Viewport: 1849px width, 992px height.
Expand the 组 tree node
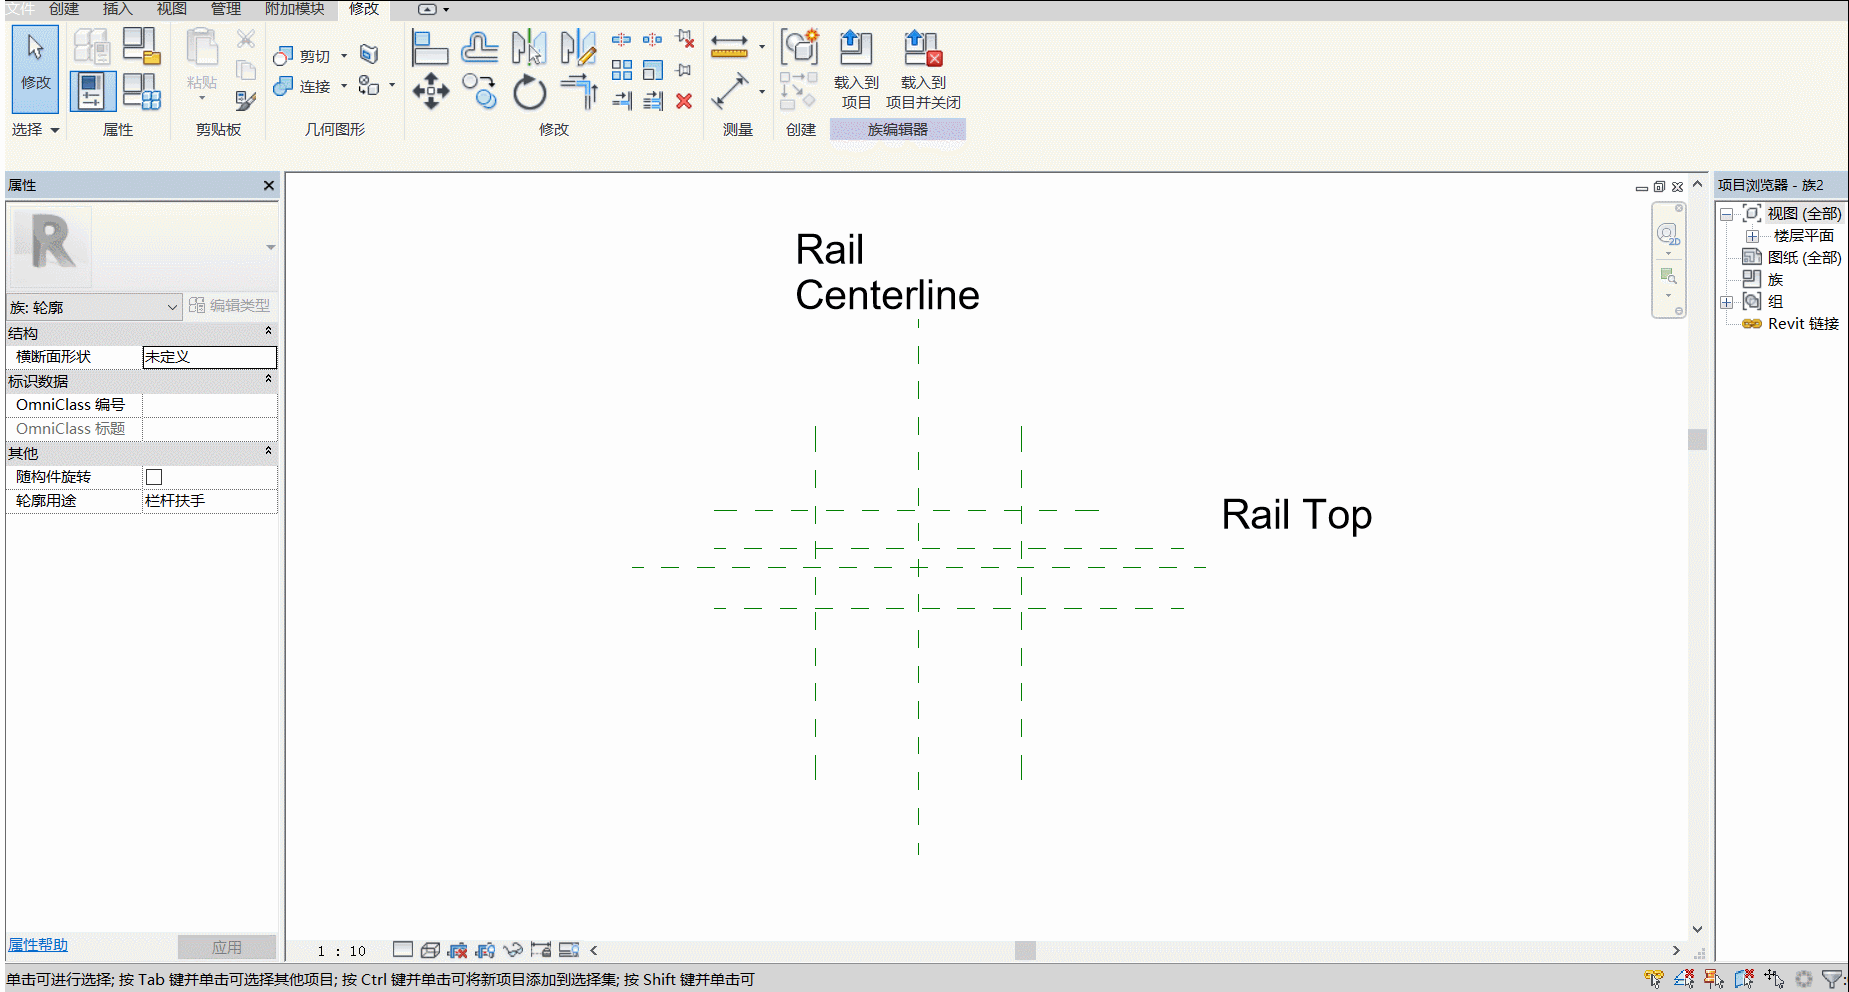pos(1726,302)
